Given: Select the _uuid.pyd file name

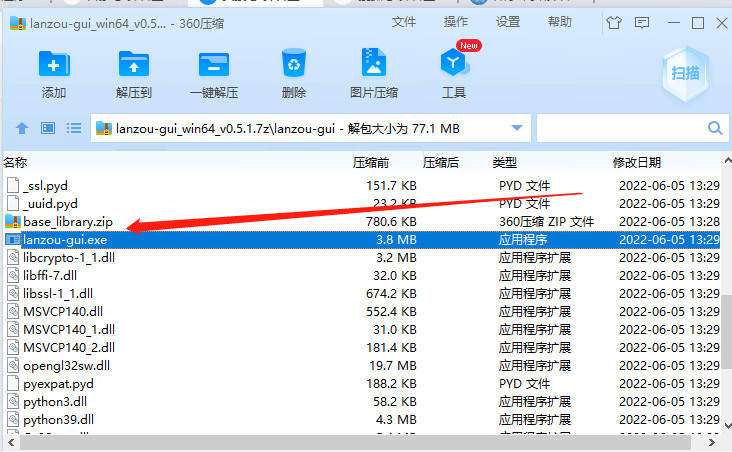Looking at the screenshot, I should pyautogui.click(x=50, y=204).
